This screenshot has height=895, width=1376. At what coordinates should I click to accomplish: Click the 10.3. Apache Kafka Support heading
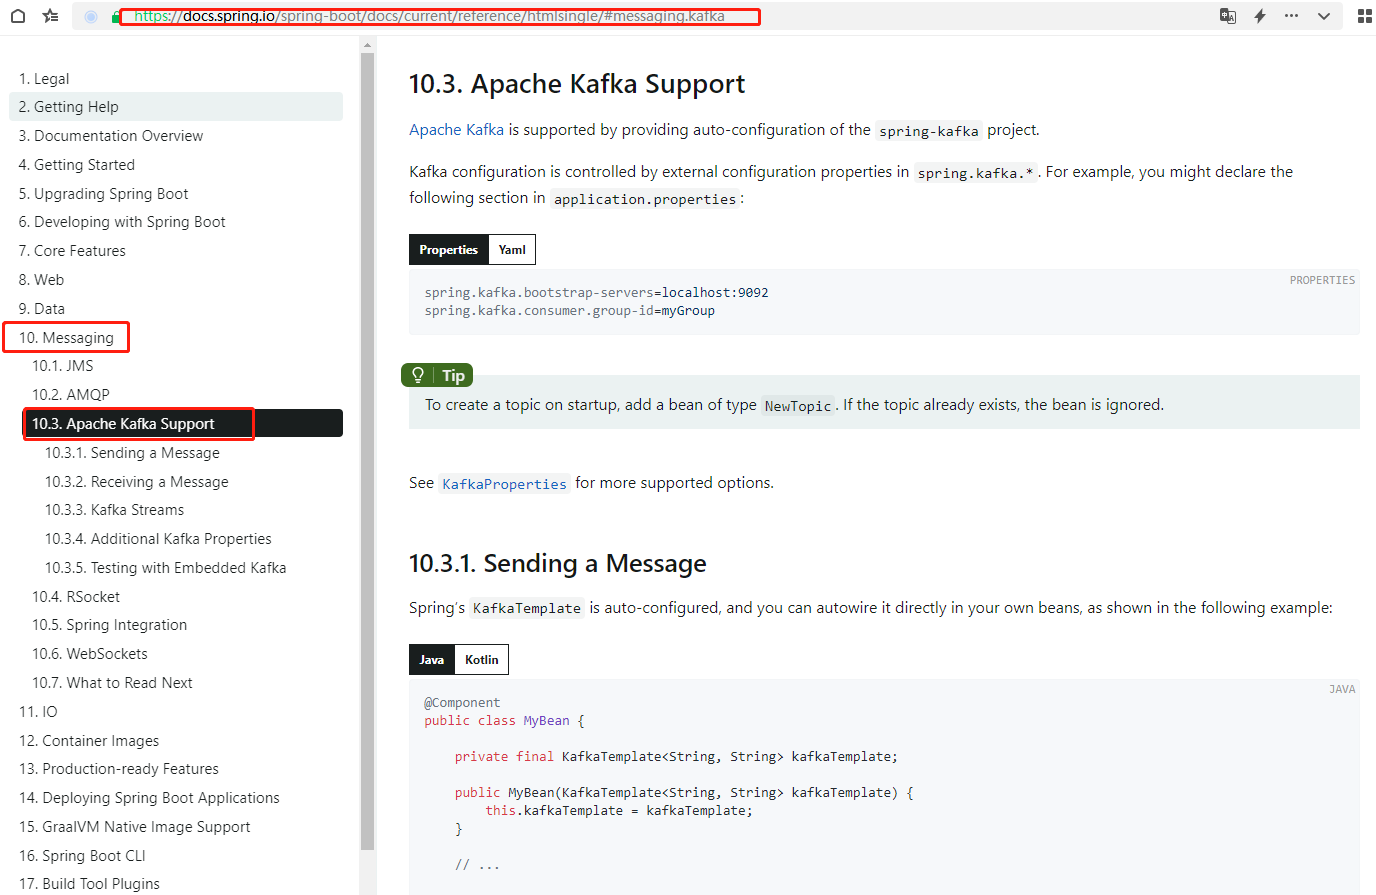[x=577, y=84]
